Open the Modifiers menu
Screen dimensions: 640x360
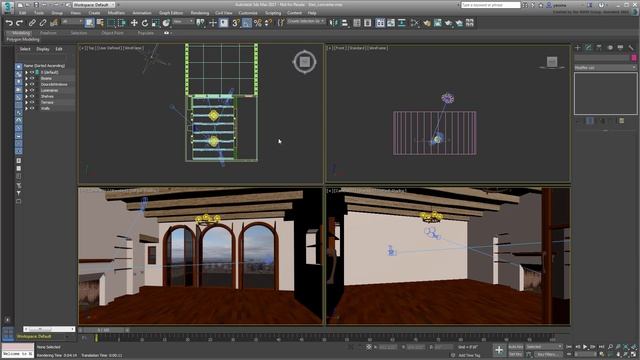click(x=116, y=13)
